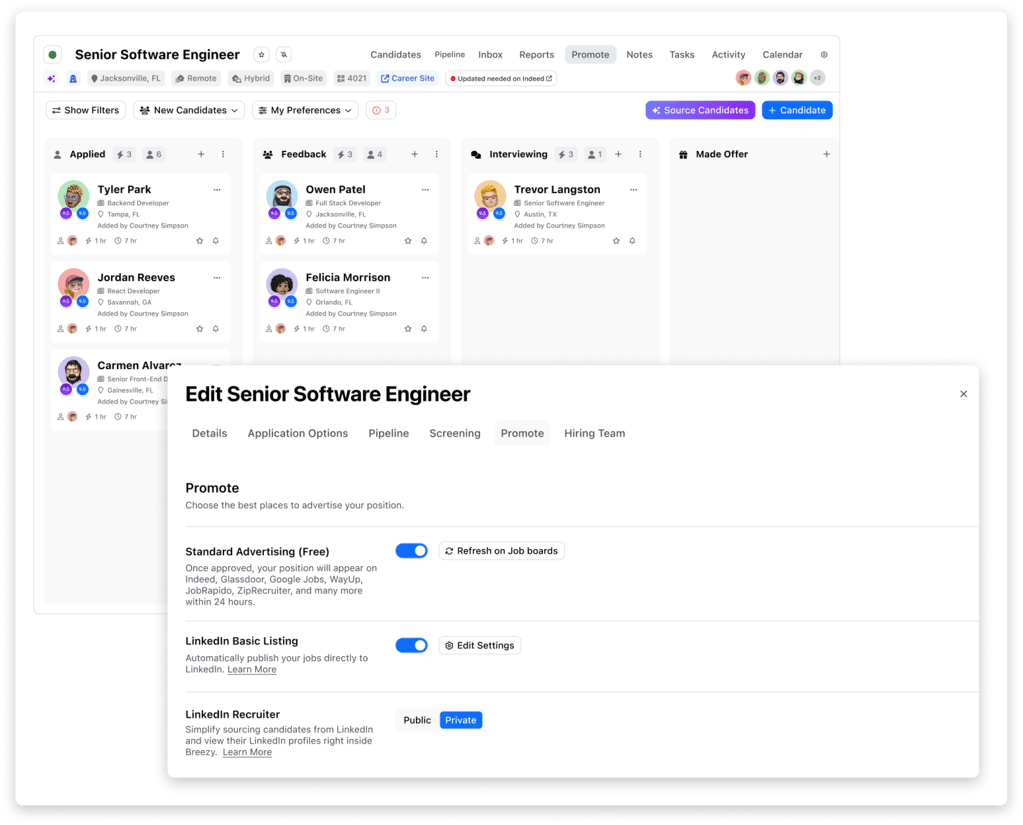Close the Edit Senior Software Engineer dialog

coord(964,394)
